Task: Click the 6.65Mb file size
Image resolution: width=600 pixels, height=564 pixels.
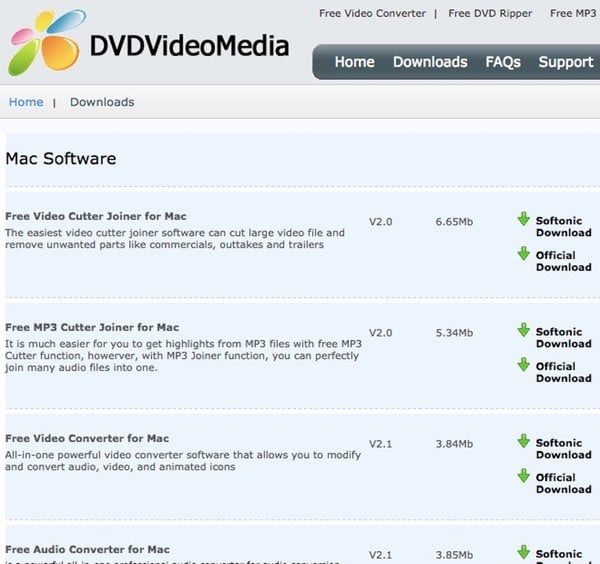Action: 454,222
